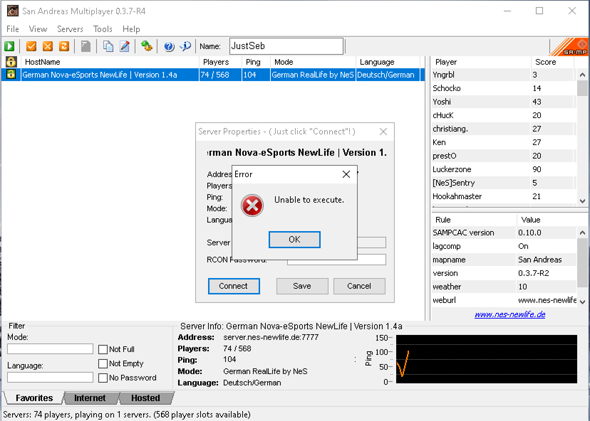The height and width of the screenshot is (421, 590).
Task: Click the Copy Server Info icon
Action: click(x=108, y=46)
